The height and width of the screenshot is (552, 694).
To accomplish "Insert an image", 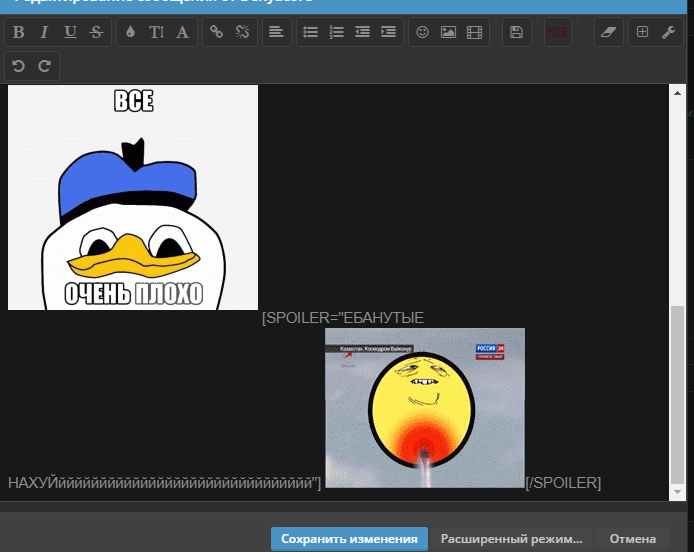I will click(x=448, y=32).
